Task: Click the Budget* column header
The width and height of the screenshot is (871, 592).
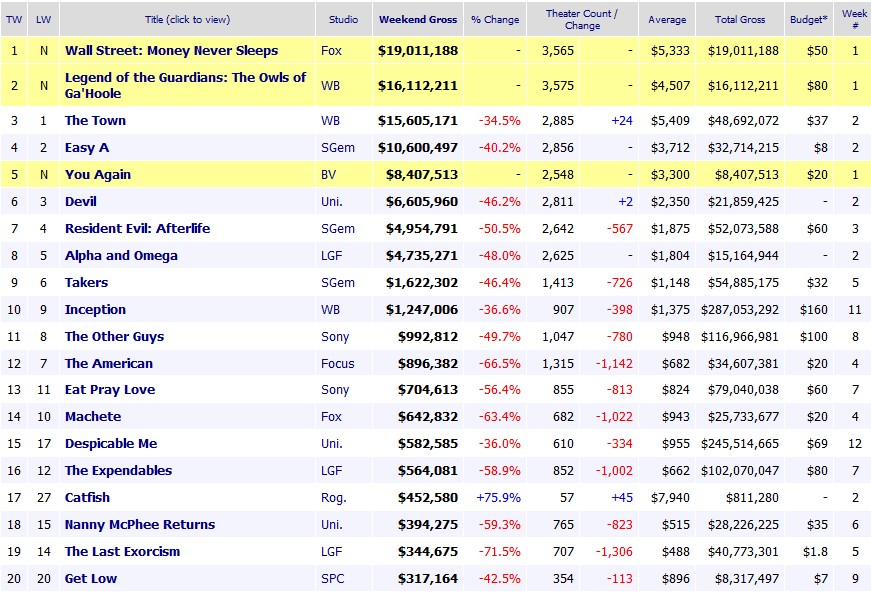Action: (x=809, y=19)
